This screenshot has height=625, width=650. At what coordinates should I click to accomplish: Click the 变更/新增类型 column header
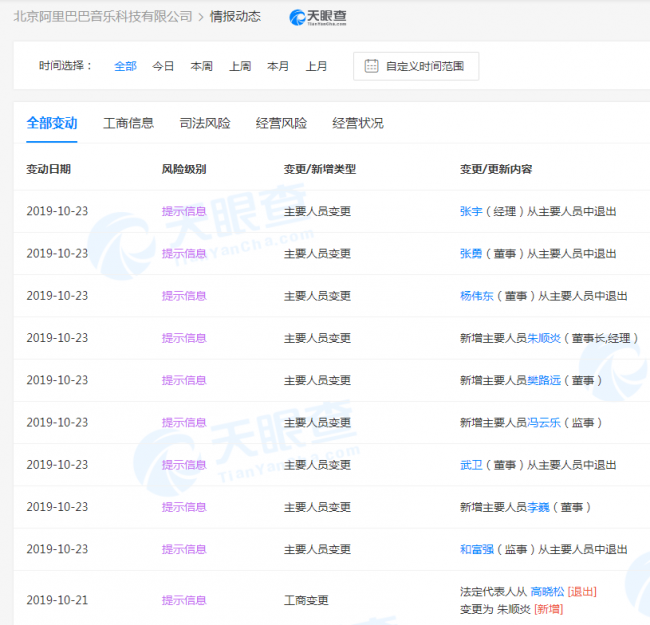point(320,169)
